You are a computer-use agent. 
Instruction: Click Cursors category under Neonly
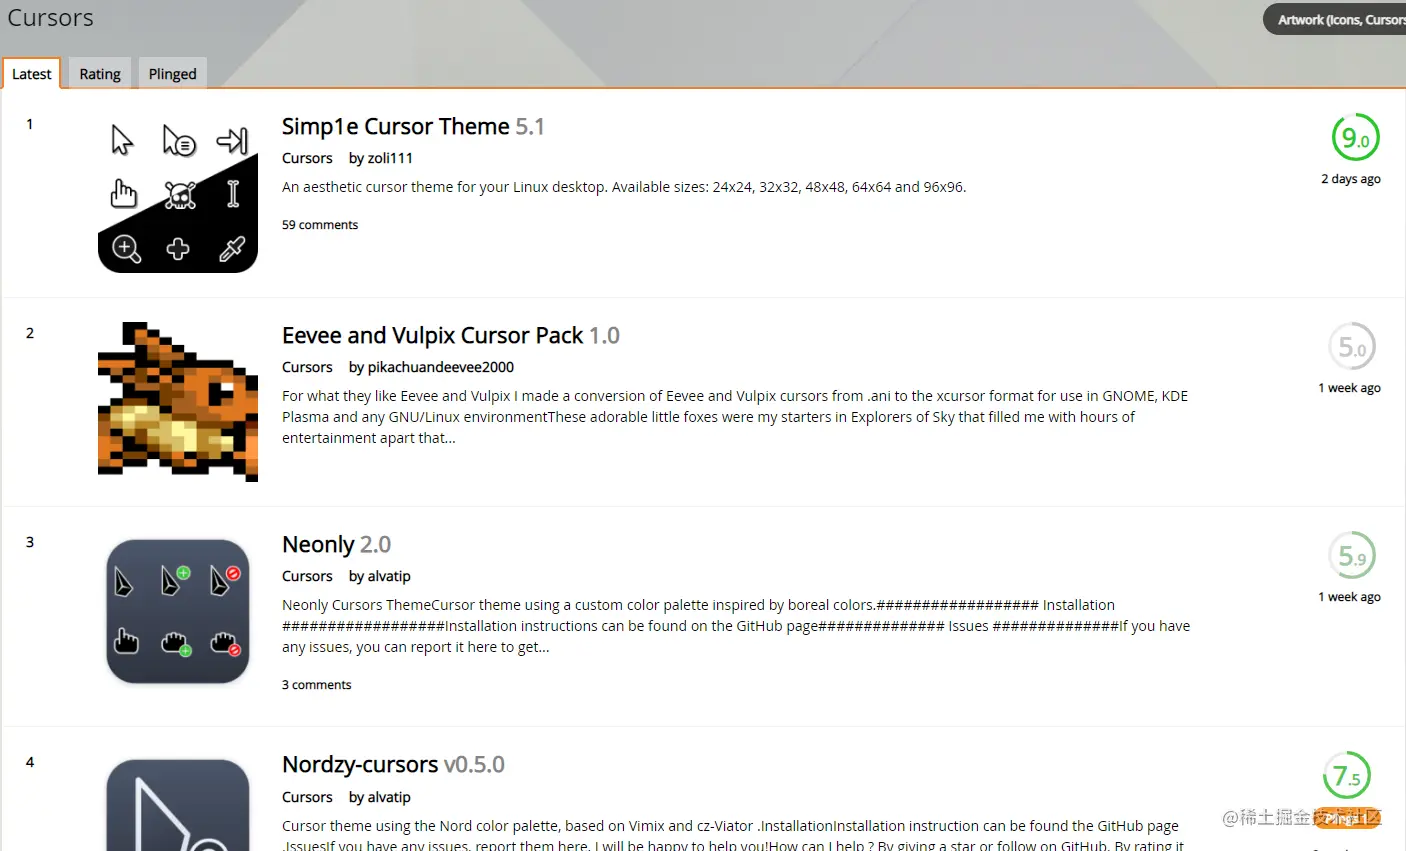(x=307, y=576)
